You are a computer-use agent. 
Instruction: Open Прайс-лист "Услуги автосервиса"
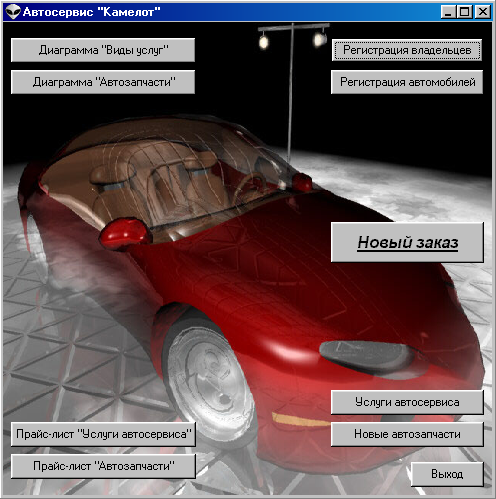(103, 434)
